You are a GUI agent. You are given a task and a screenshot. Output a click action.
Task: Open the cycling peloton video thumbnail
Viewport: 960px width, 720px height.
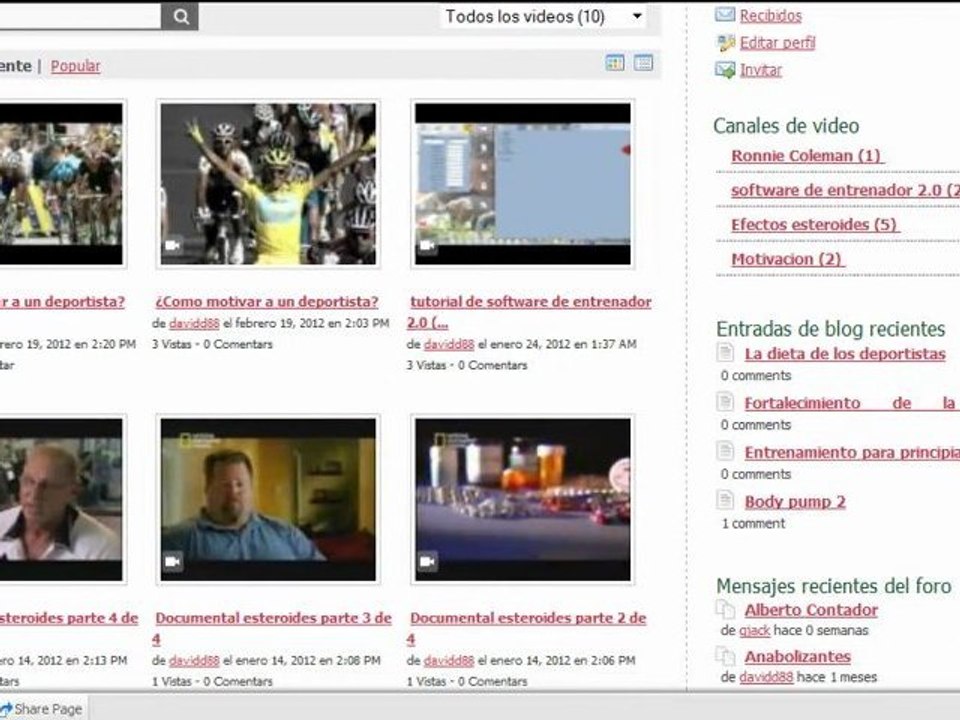[61, 184]
